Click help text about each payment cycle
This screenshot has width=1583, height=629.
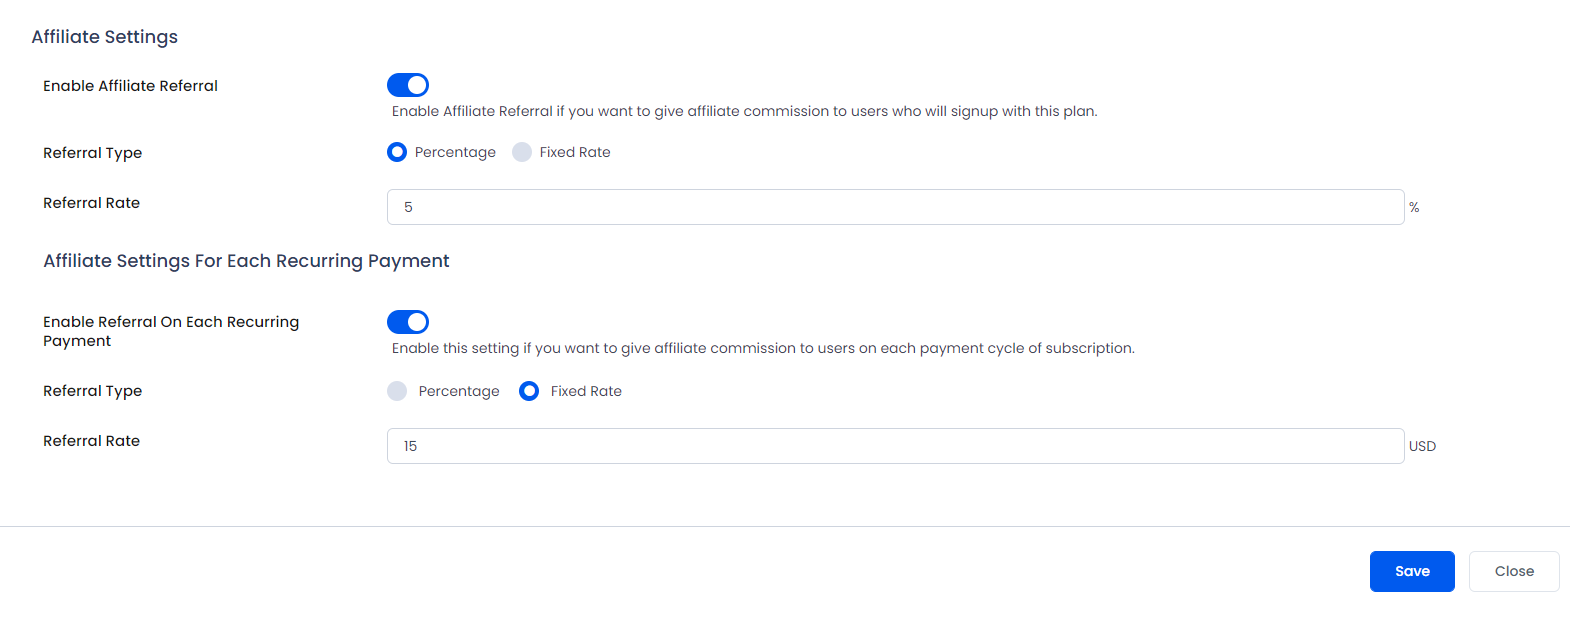[x=763, y=348]
